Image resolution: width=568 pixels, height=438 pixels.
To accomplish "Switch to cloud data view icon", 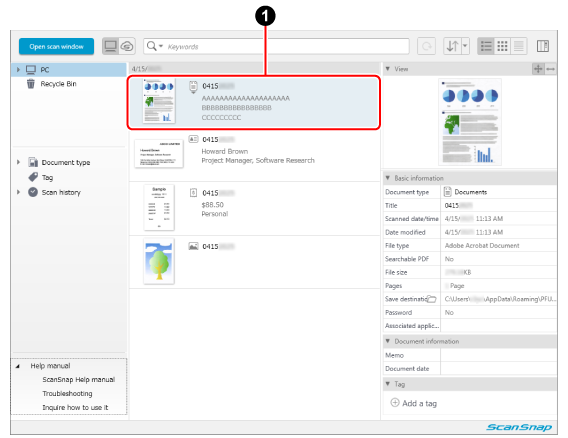I will (127, 46).
